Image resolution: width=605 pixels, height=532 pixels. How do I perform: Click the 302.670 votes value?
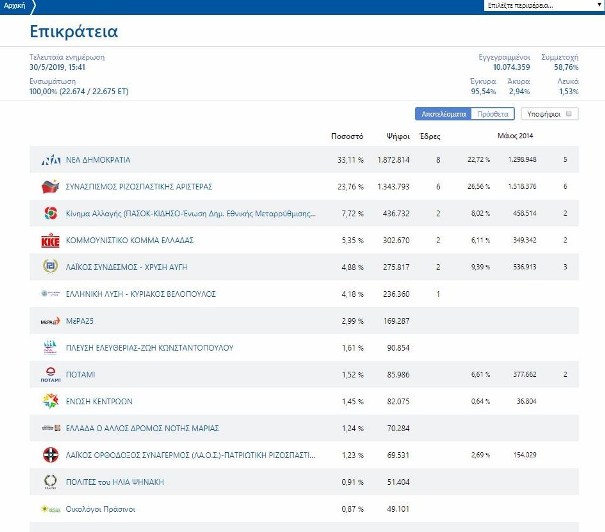(x=396, y=240)
